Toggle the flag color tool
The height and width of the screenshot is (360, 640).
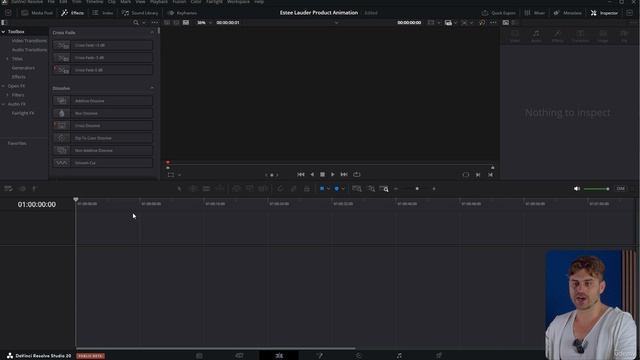pos(322,189)
